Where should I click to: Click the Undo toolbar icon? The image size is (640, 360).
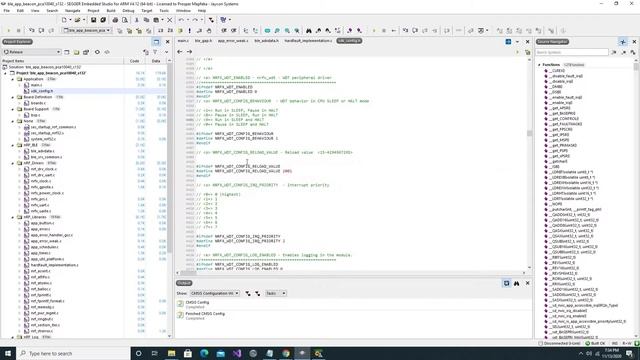pyautogui.click(x=181, y=20)
